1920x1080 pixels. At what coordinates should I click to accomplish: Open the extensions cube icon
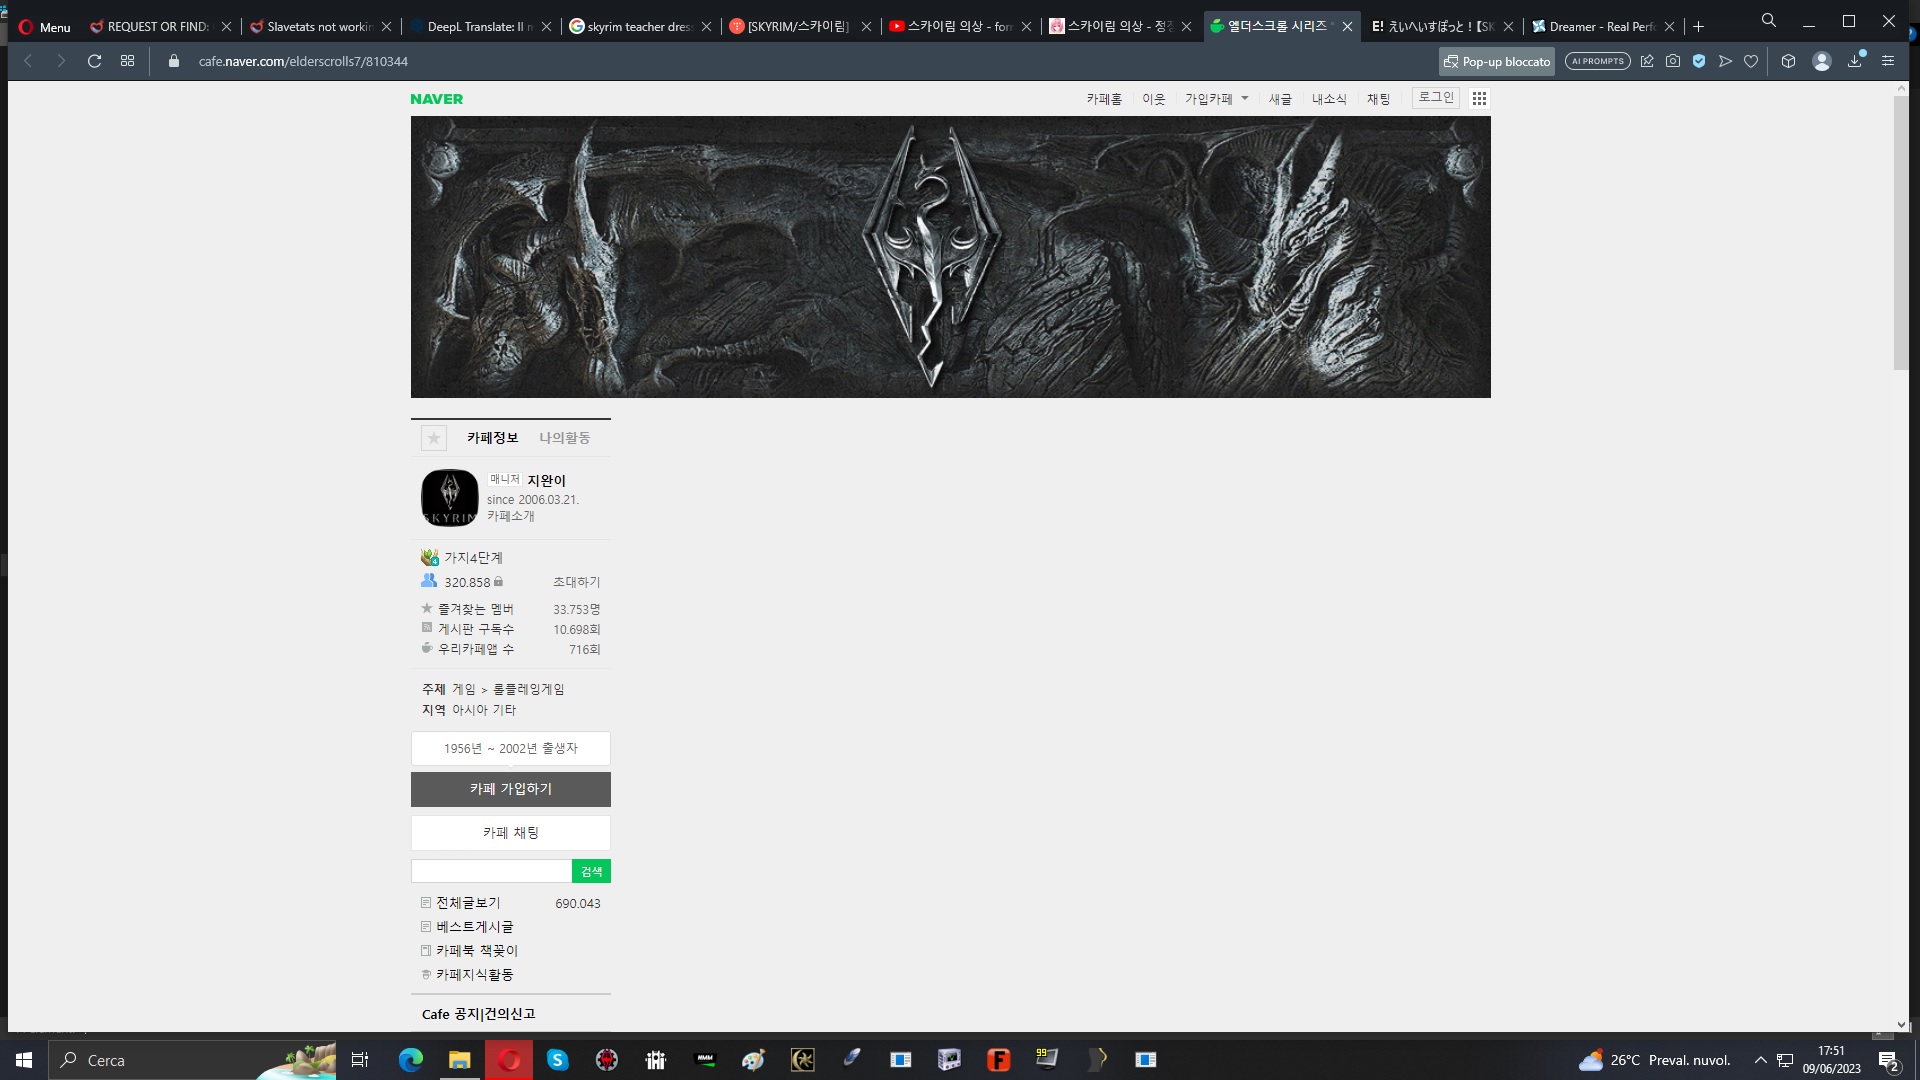point(1789,61)
